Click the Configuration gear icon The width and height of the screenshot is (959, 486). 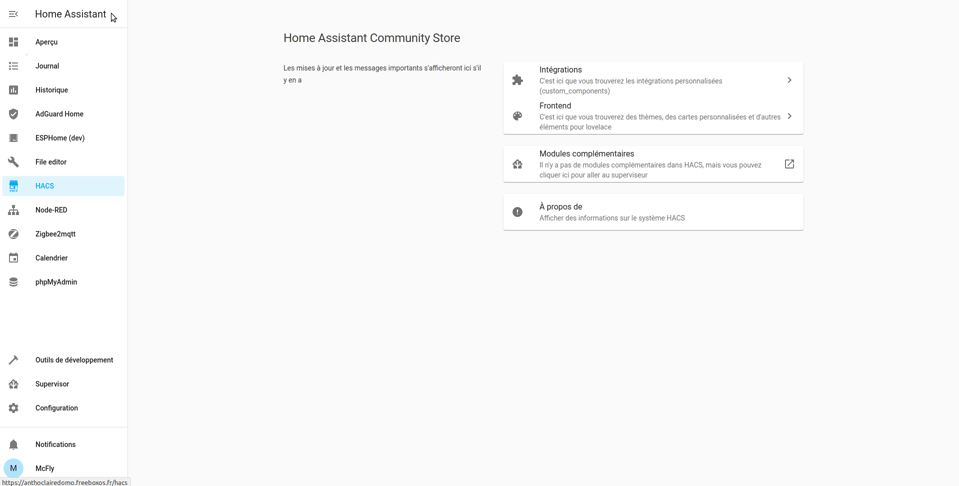(13, 408)
